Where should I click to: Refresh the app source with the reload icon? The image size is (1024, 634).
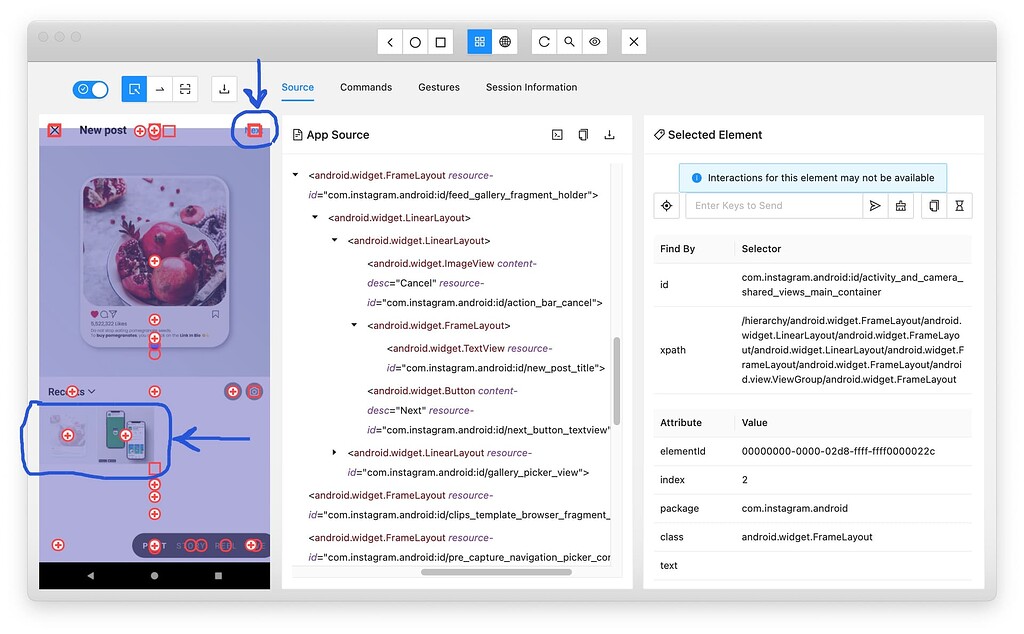click(x=544, y=41)
